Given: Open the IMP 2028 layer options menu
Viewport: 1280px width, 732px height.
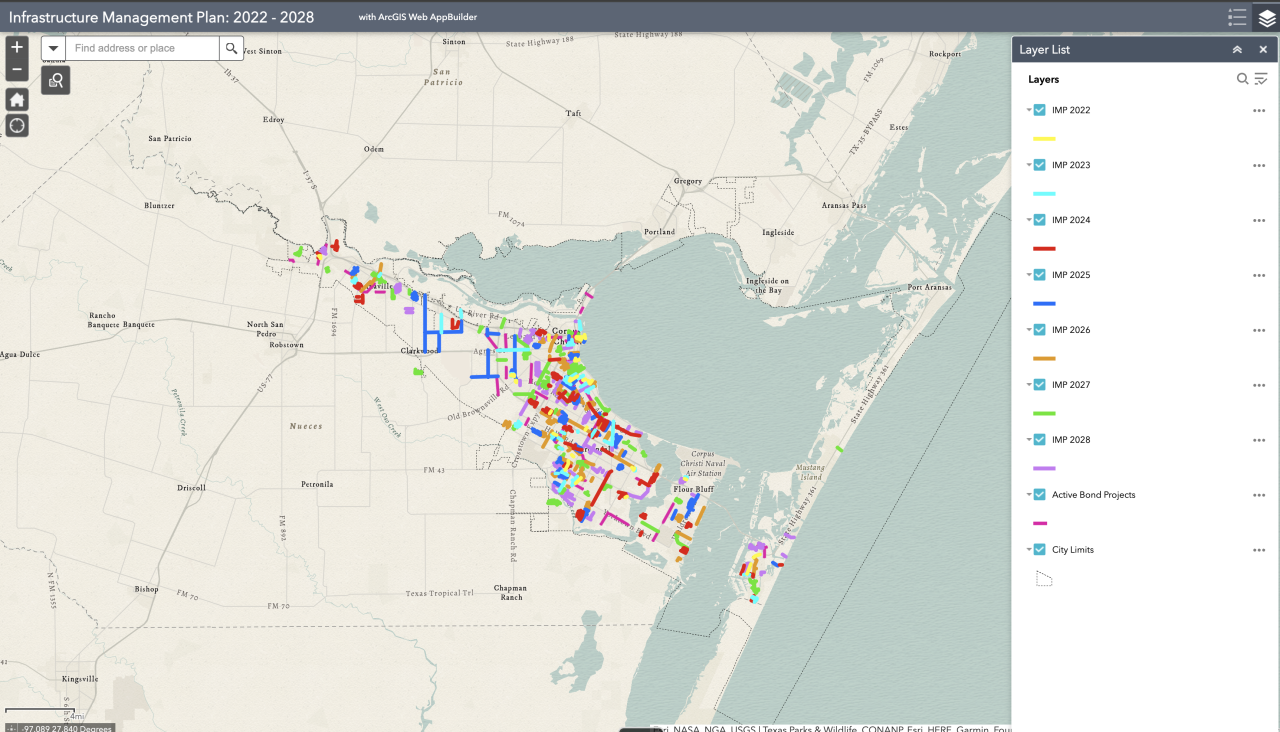Looking at the screenshot, I should pyautogui.click(x=1258, y=440).
